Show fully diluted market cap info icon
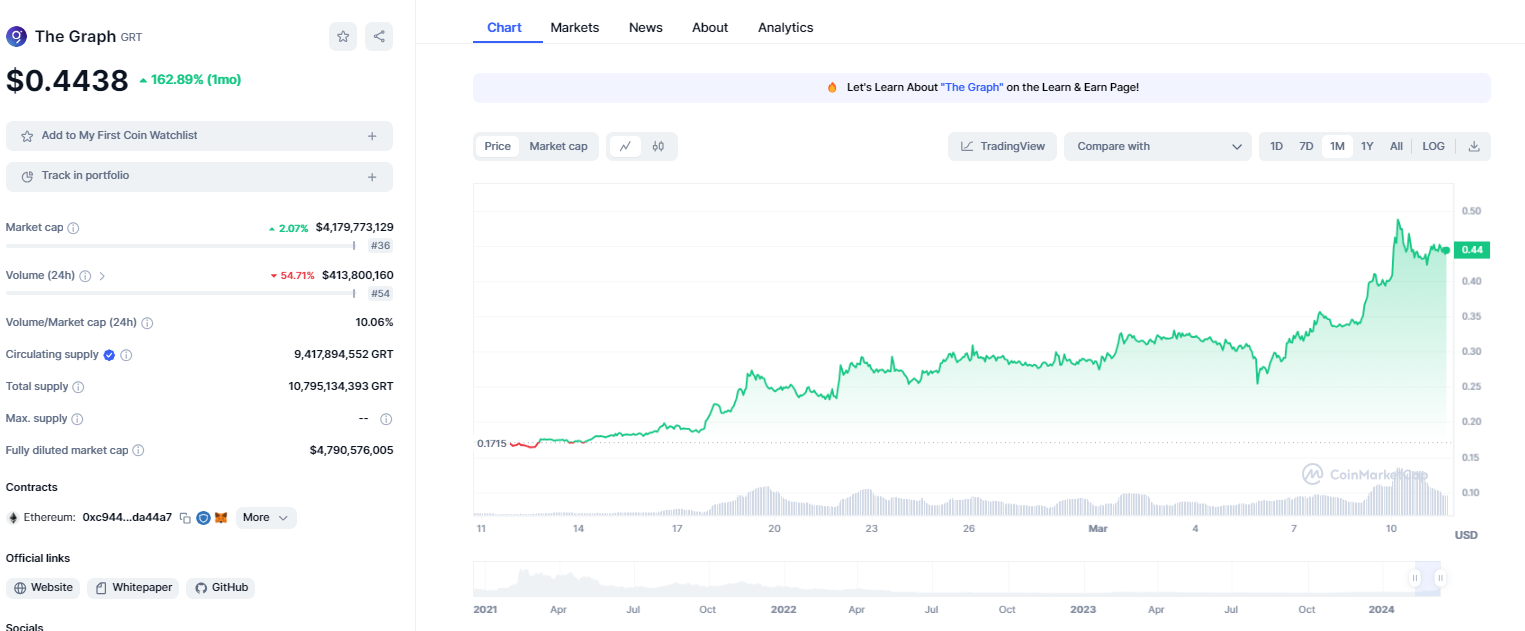The image size is (1525, 631). coord(138,451)
